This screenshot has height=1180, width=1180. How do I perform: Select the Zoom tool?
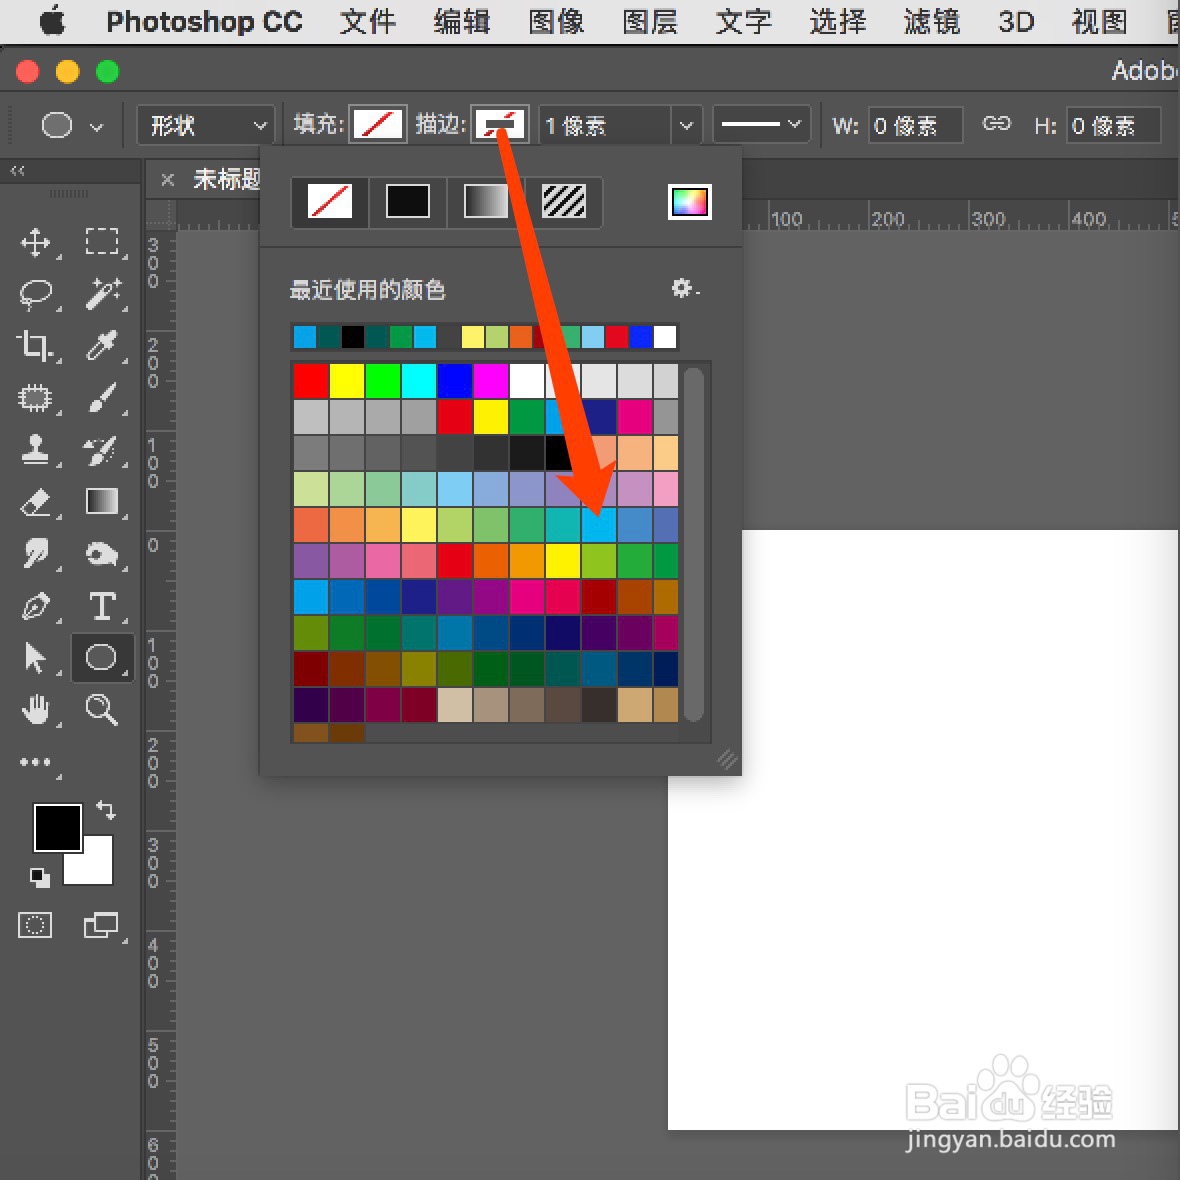coord(102,710)
